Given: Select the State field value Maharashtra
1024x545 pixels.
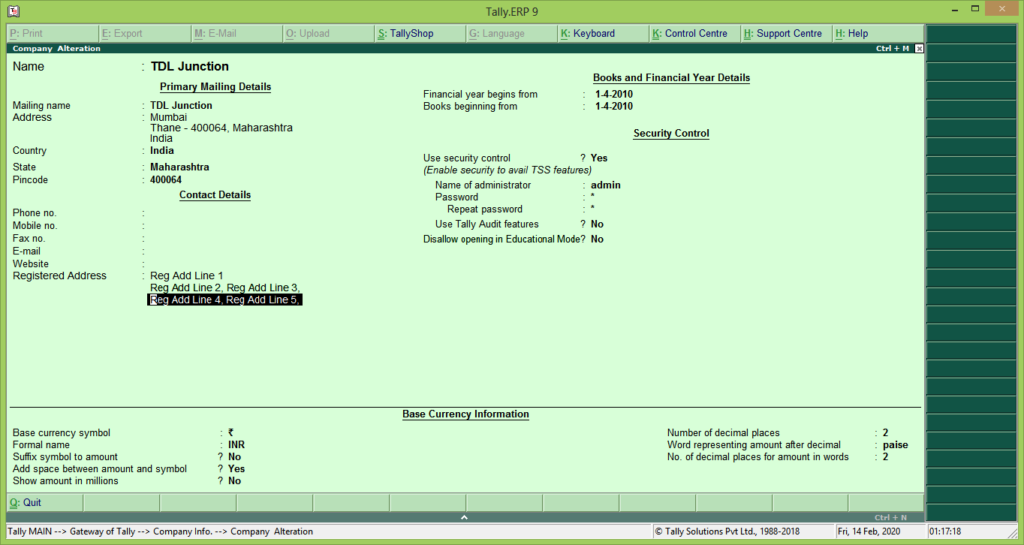Looking at the screenshot, I should coord(180,167).
